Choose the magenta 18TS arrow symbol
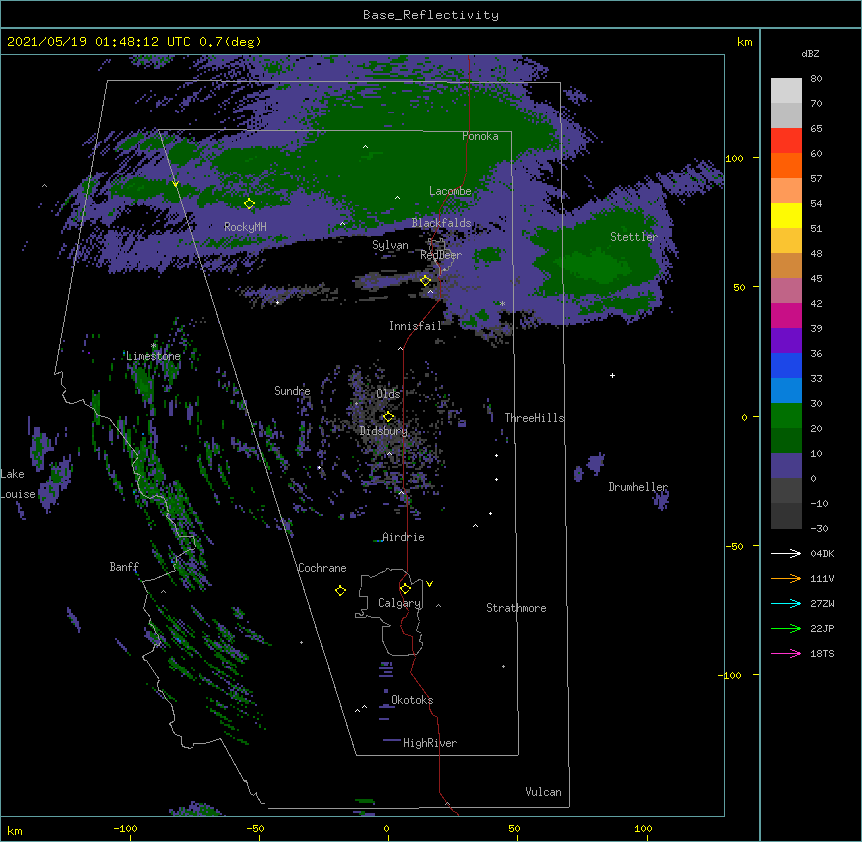The image size is (862, 842). 786,653
